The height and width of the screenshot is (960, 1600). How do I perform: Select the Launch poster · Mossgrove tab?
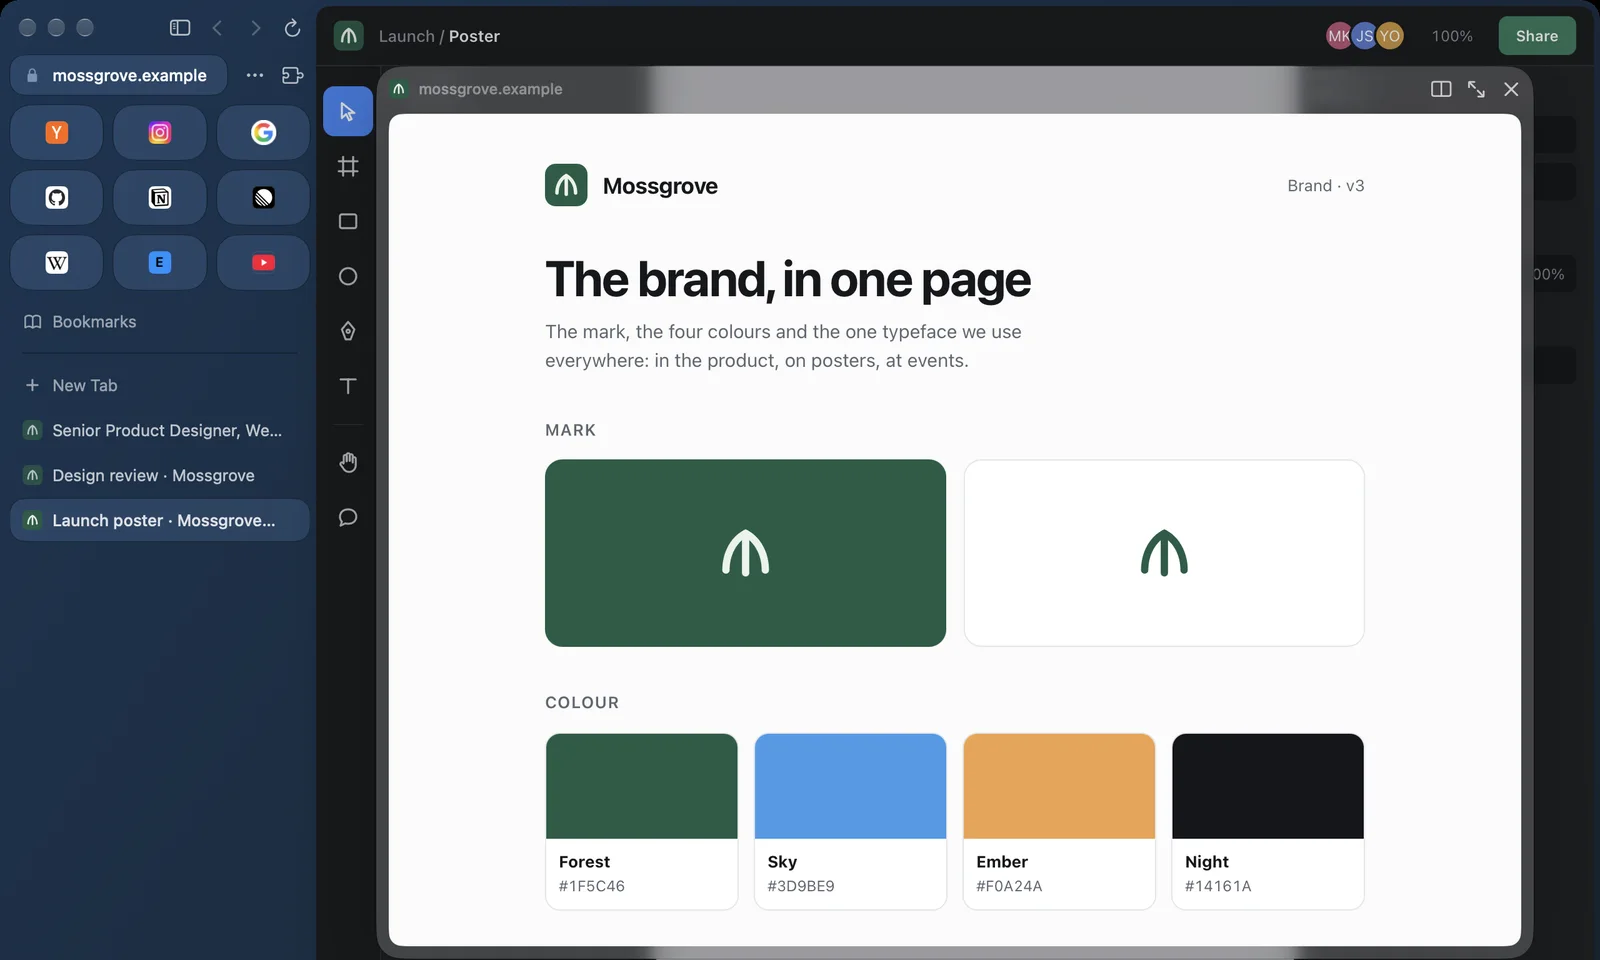click(160, 520)
